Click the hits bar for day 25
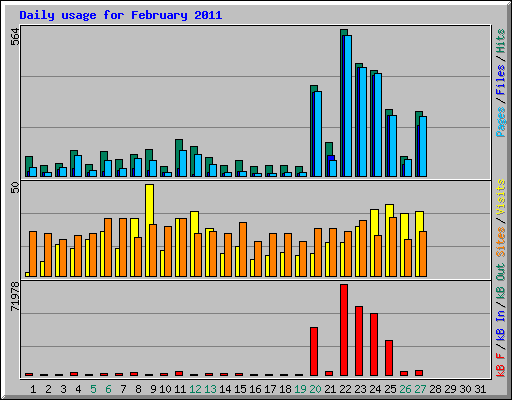The image size is (512, 400). pyautogui.click(x=387, y=143)
